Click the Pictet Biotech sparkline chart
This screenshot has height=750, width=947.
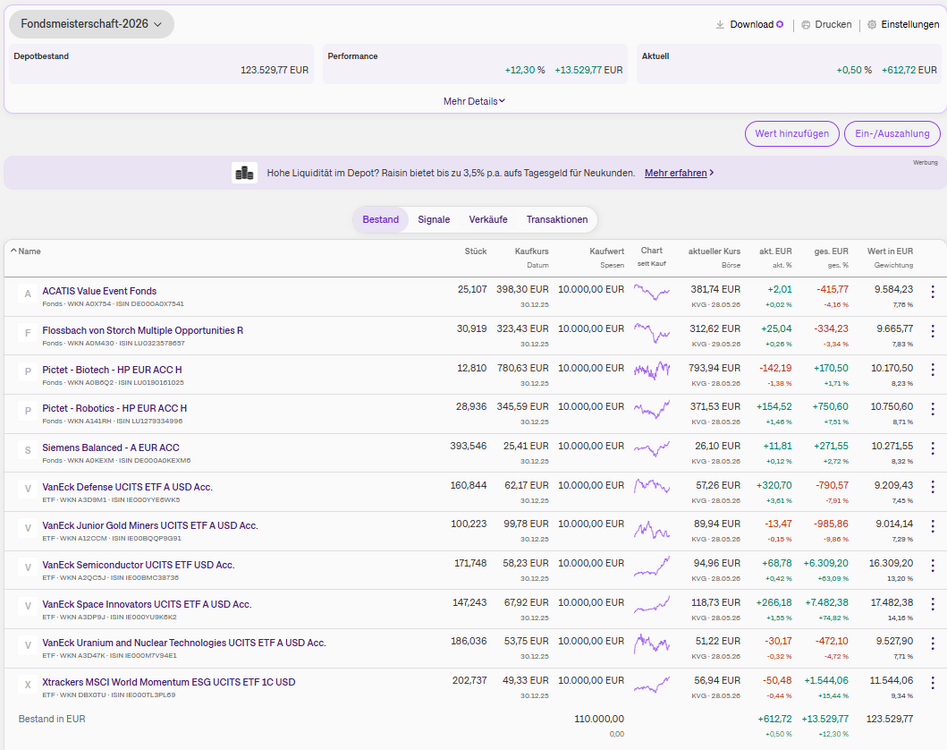[x=652, y=370]
